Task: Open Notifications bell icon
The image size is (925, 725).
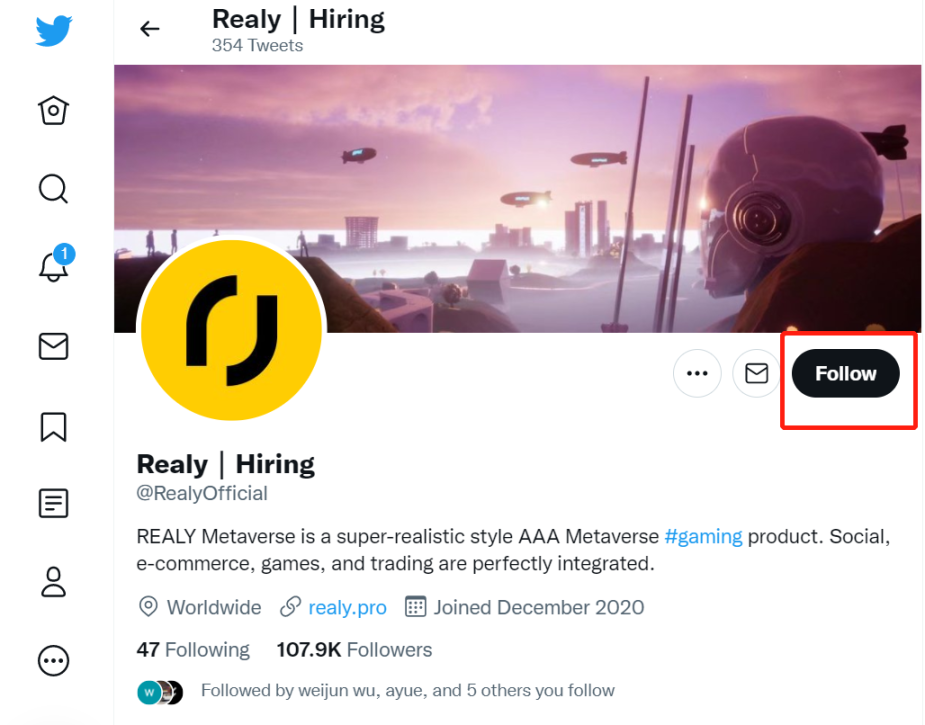Action: tap(53, 267)
